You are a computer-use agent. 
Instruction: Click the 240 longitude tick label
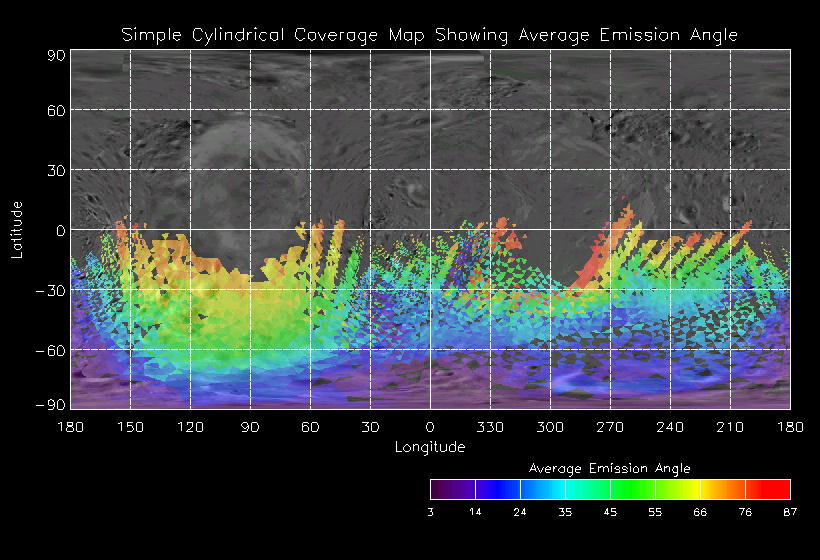(x=670, y=427)
